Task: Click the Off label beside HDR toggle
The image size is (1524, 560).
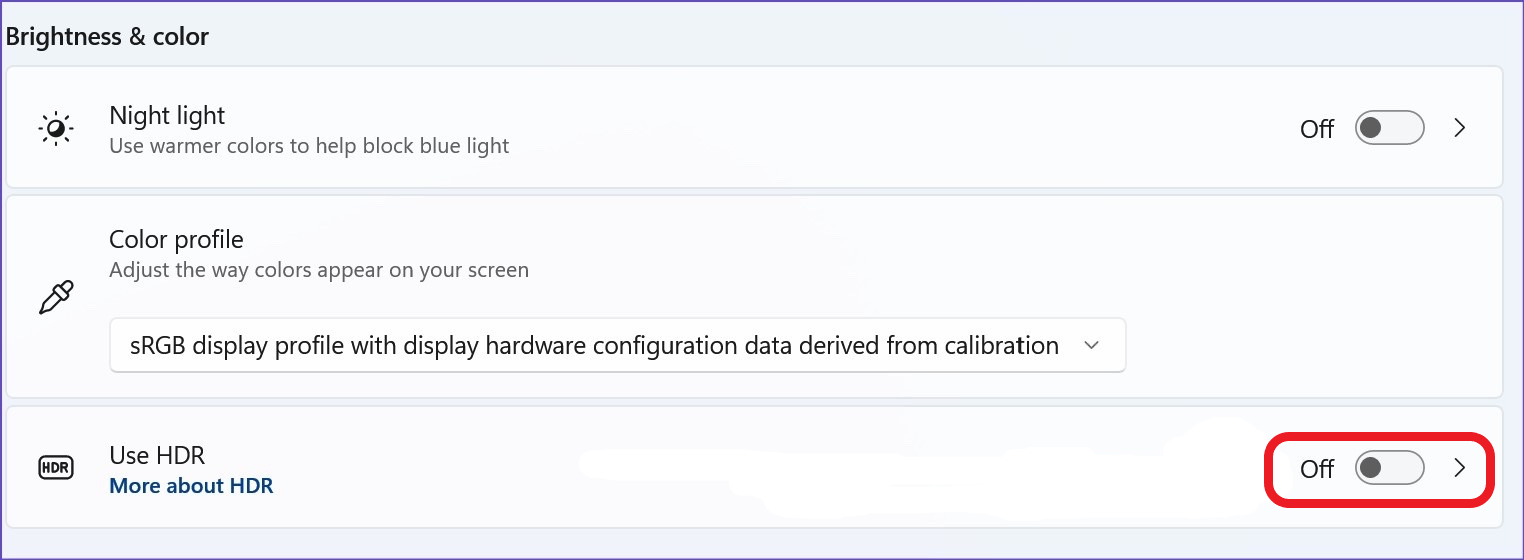Action: [x=1317, y=468]
